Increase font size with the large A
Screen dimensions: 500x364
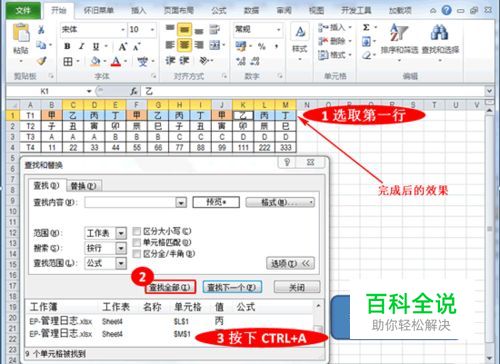[123, 46]
